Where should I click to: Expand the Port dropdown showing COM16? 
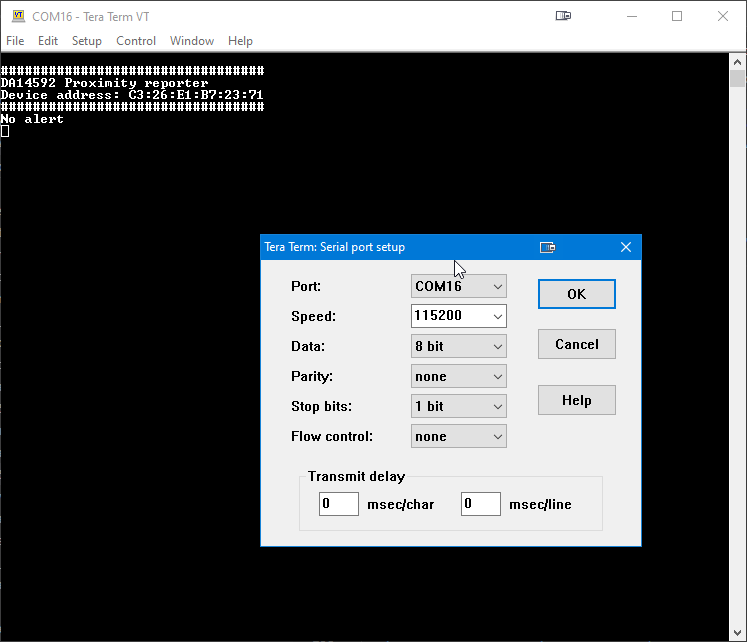coord(459,286)
